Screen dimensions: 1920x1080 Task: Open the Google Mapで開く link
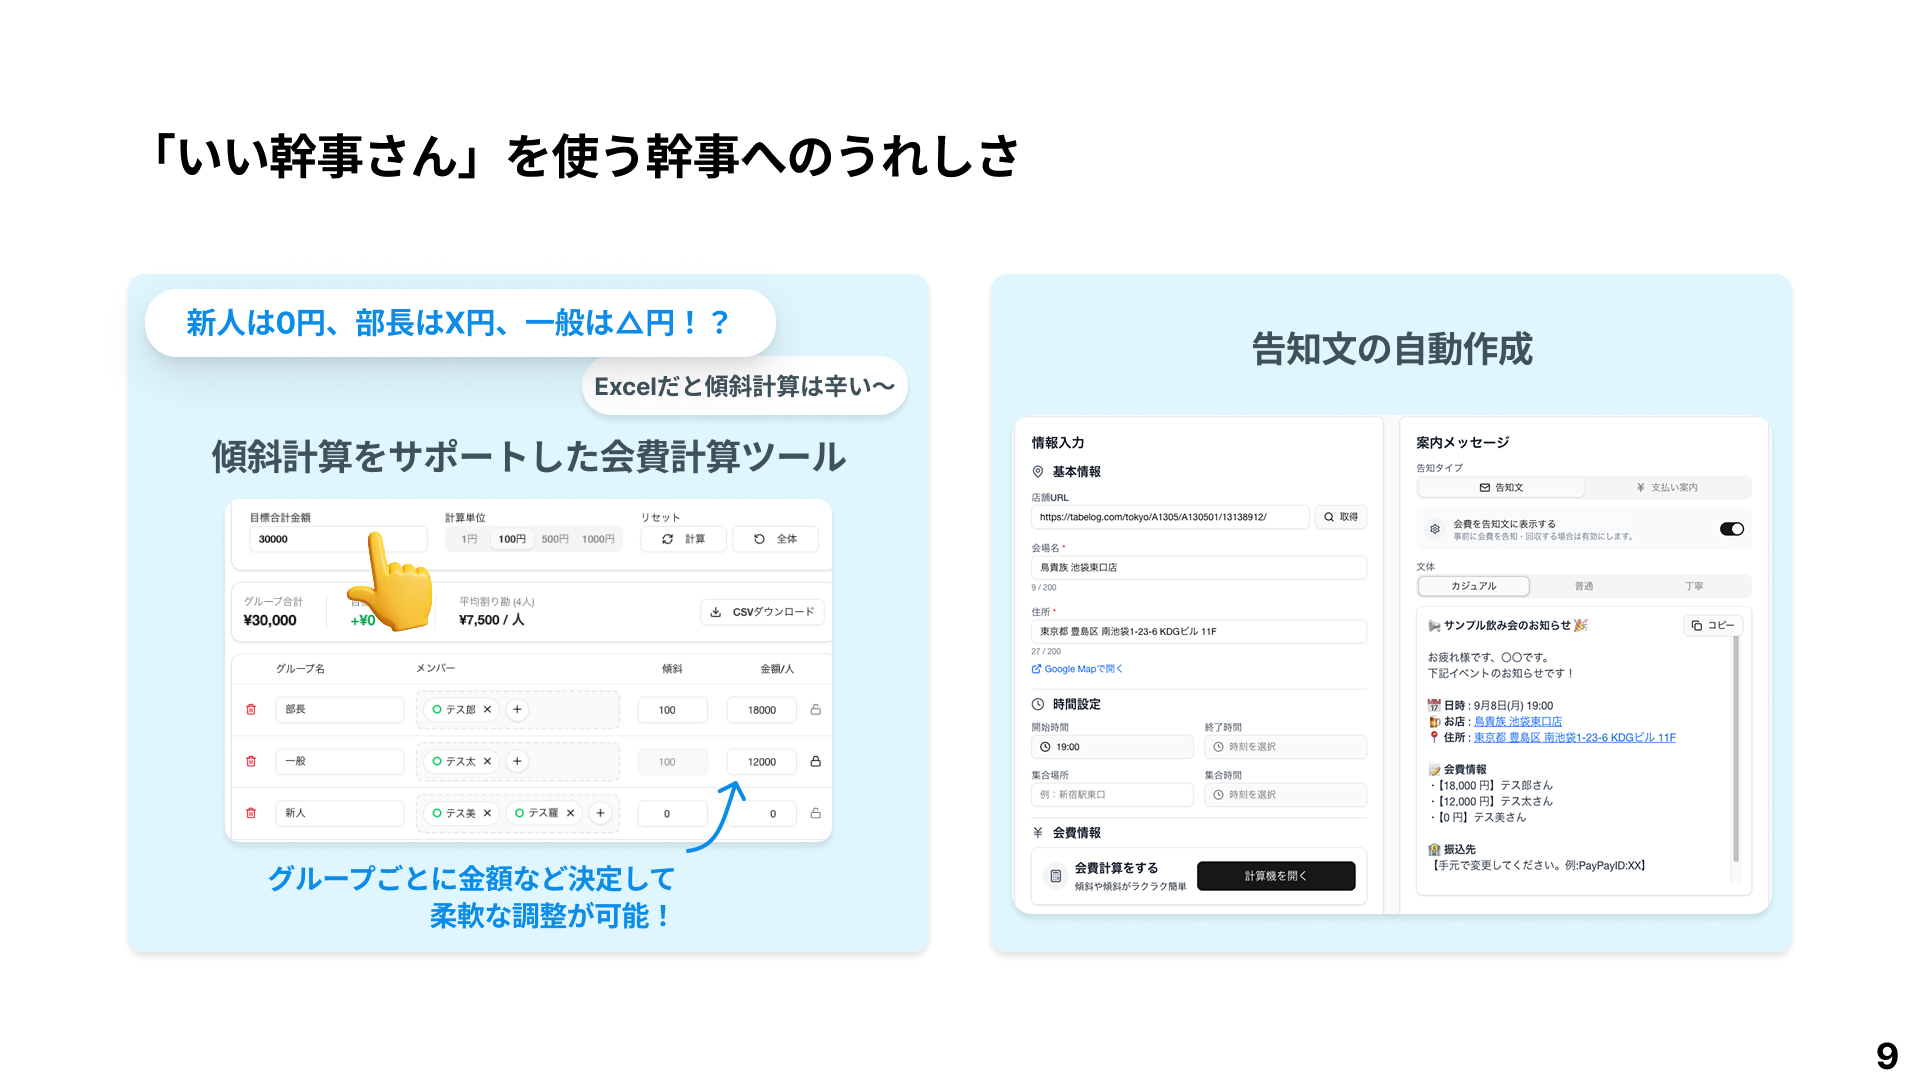point(1078,669)
